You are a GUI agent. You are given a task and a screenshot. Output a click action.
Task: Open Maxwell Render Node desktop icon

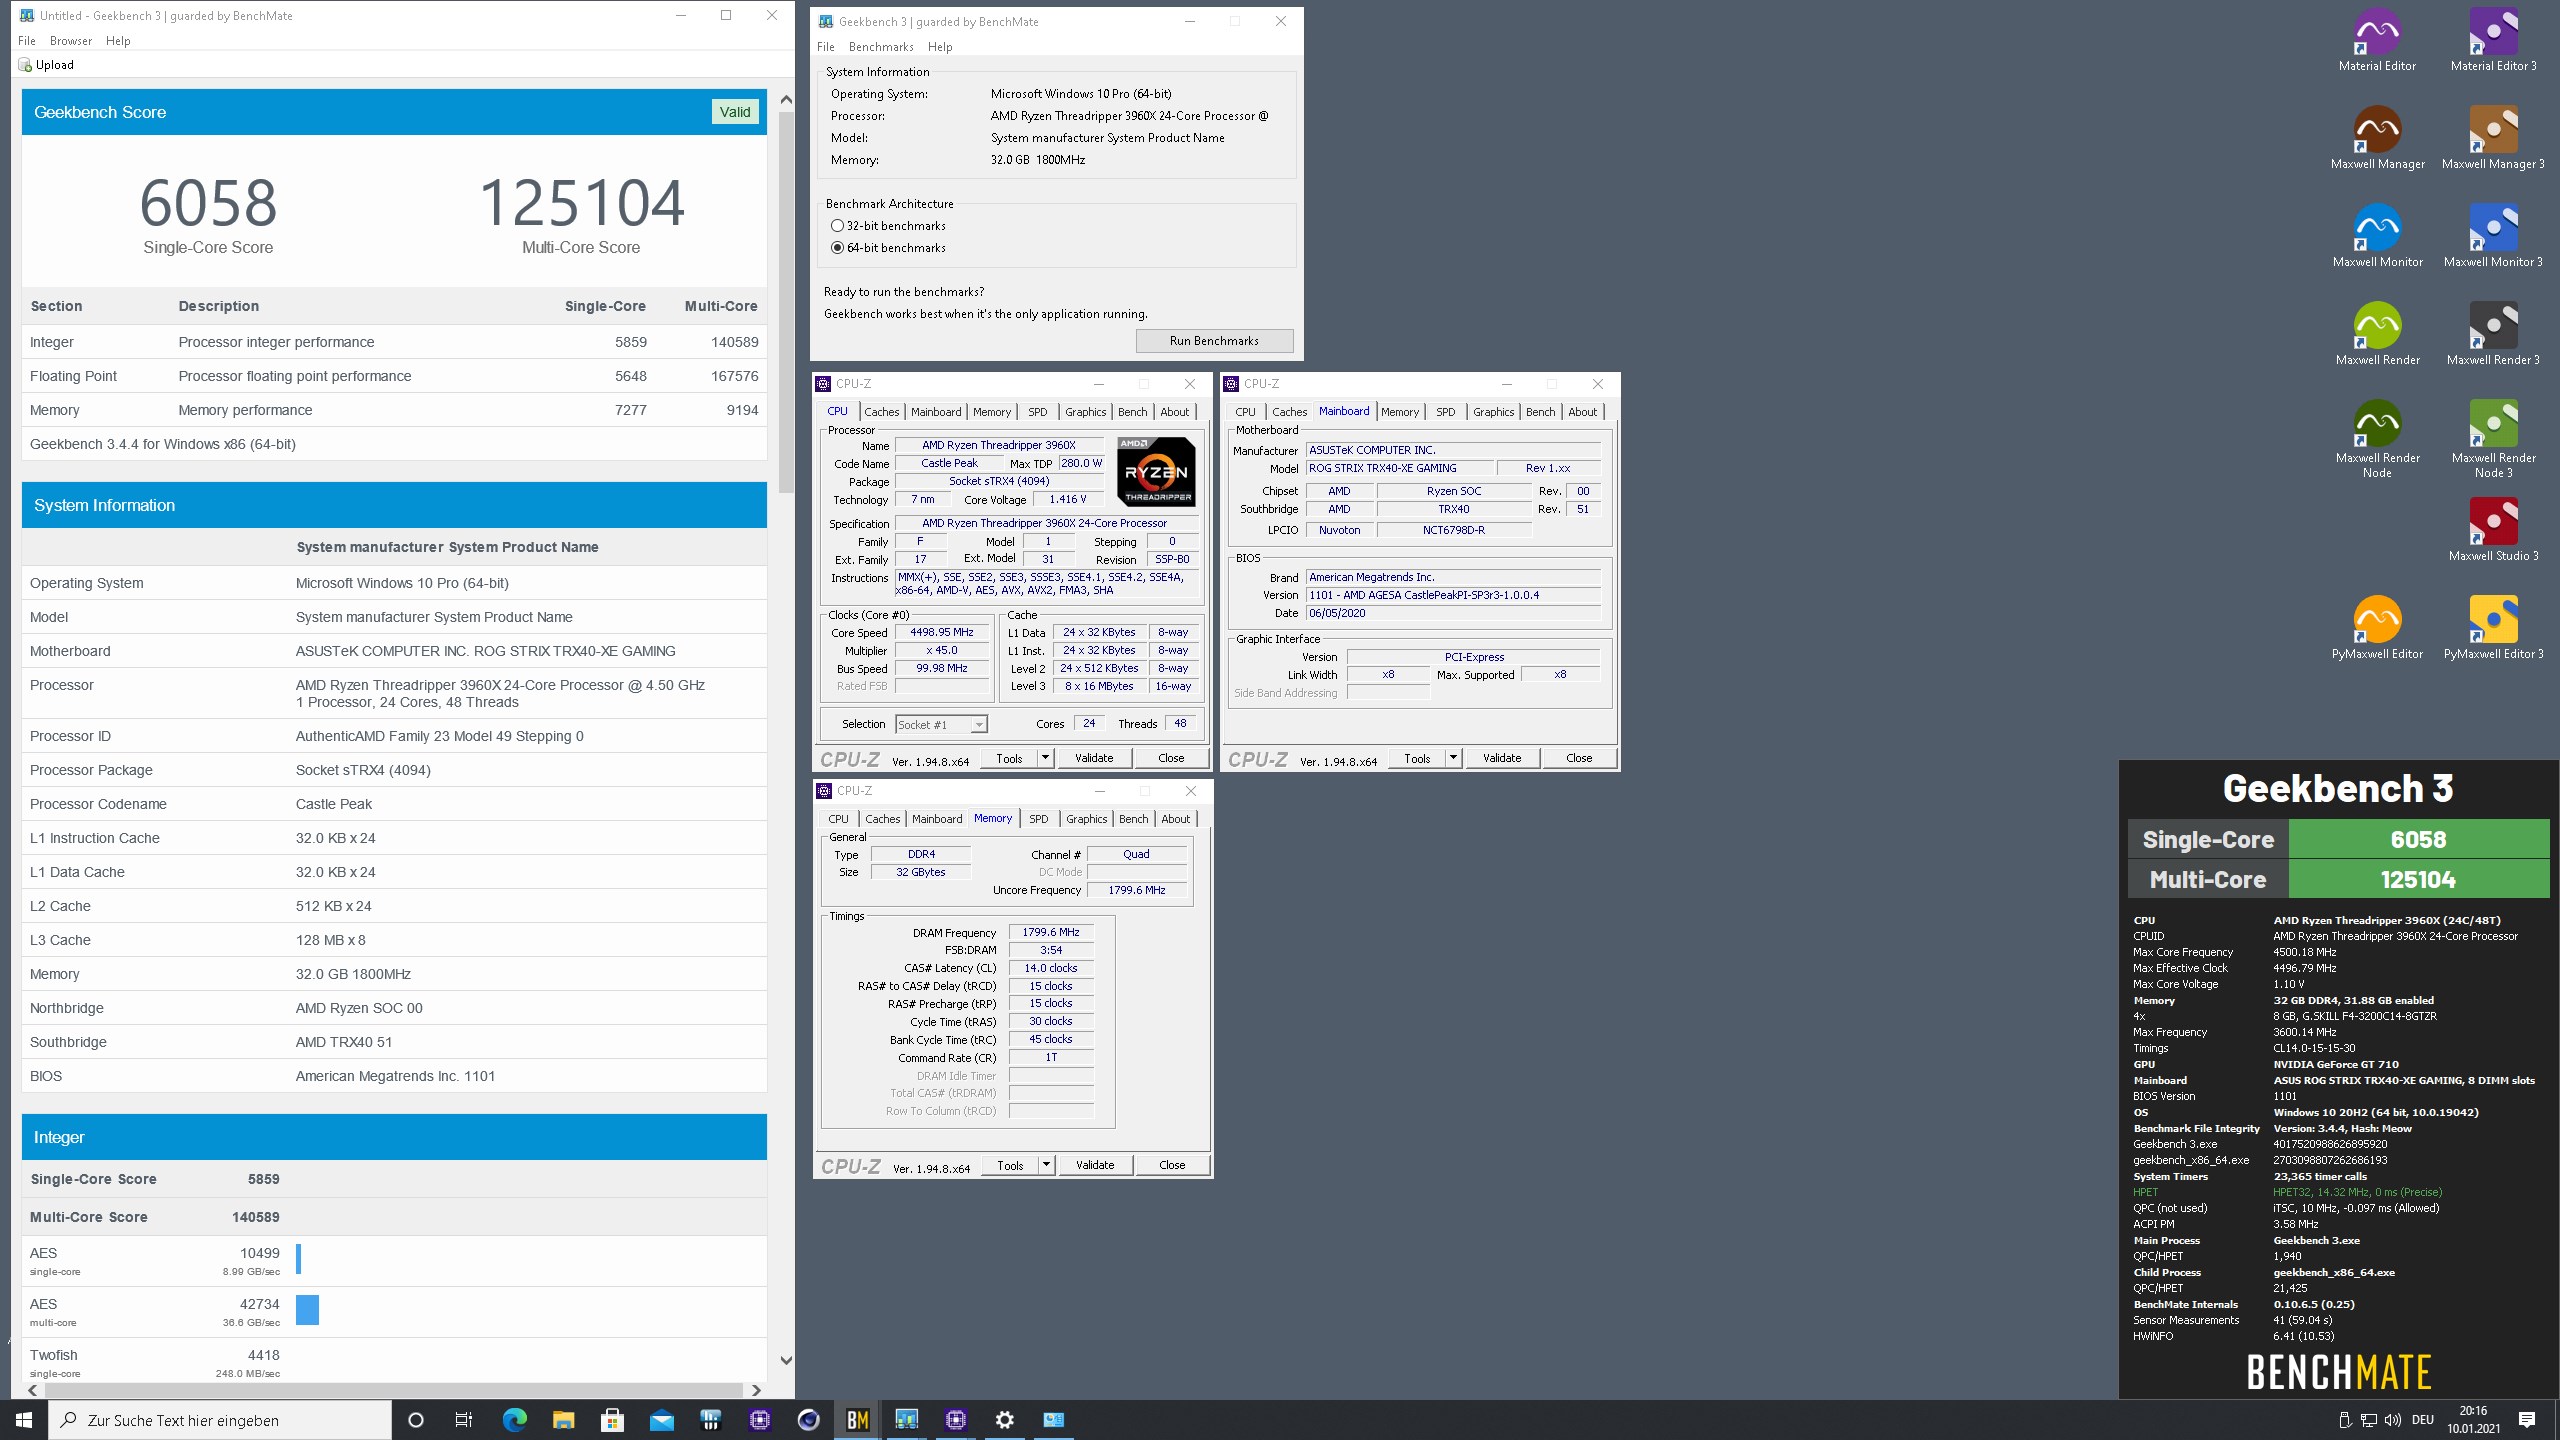(2377, 439)
